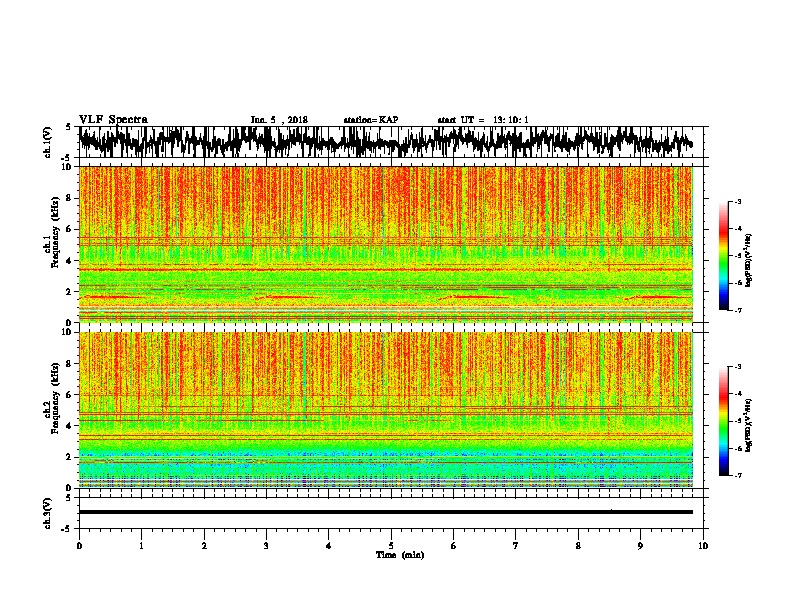Click the "8" tick on the time axis
The image size is (792, 612).
click(x=578, y=546)
